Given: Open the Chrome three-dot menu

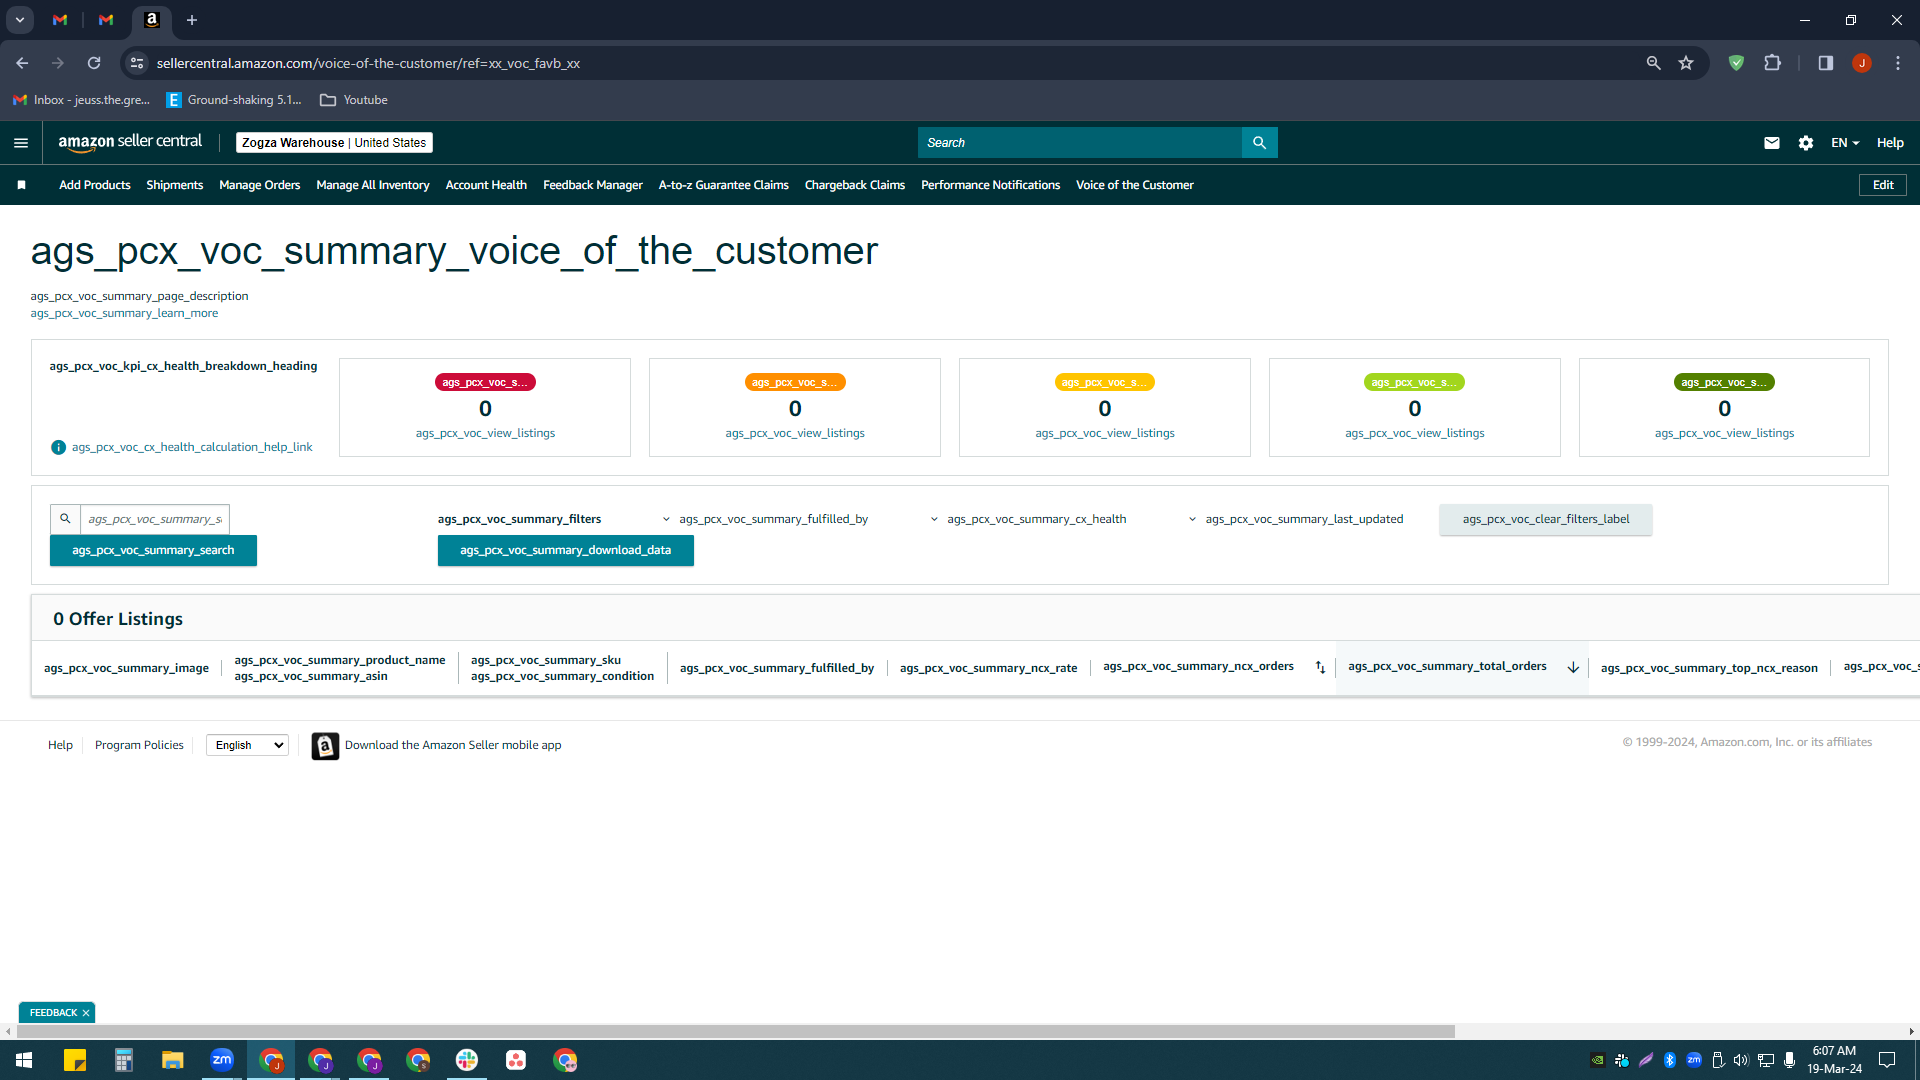Looking at the screenshot, I should coord(1897,63).
